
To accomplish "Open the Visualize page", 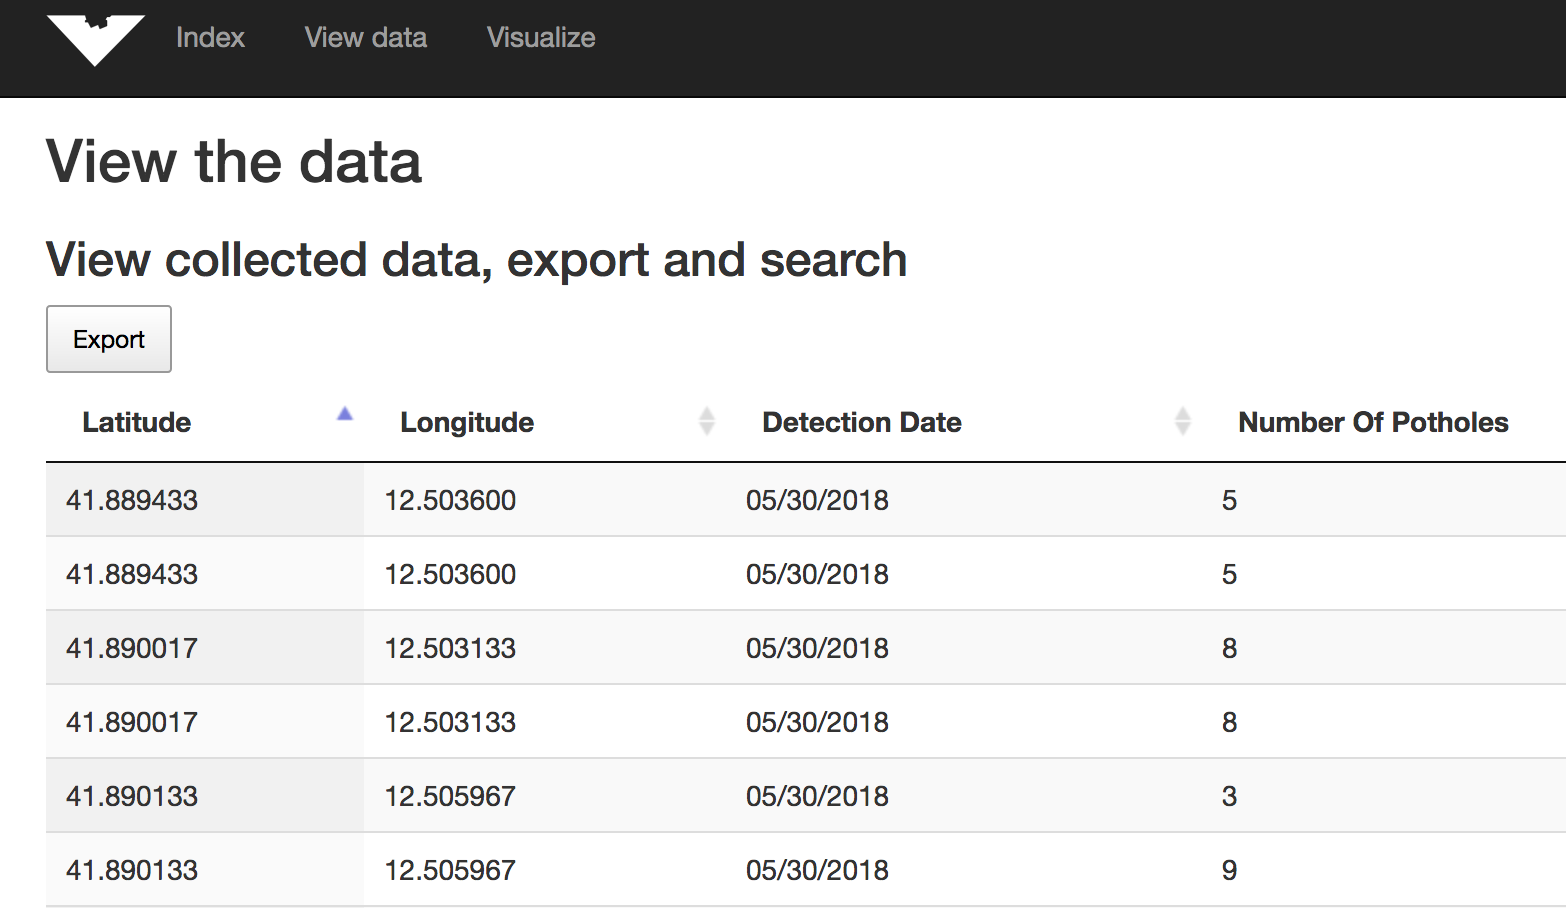I will click(541, 38).
